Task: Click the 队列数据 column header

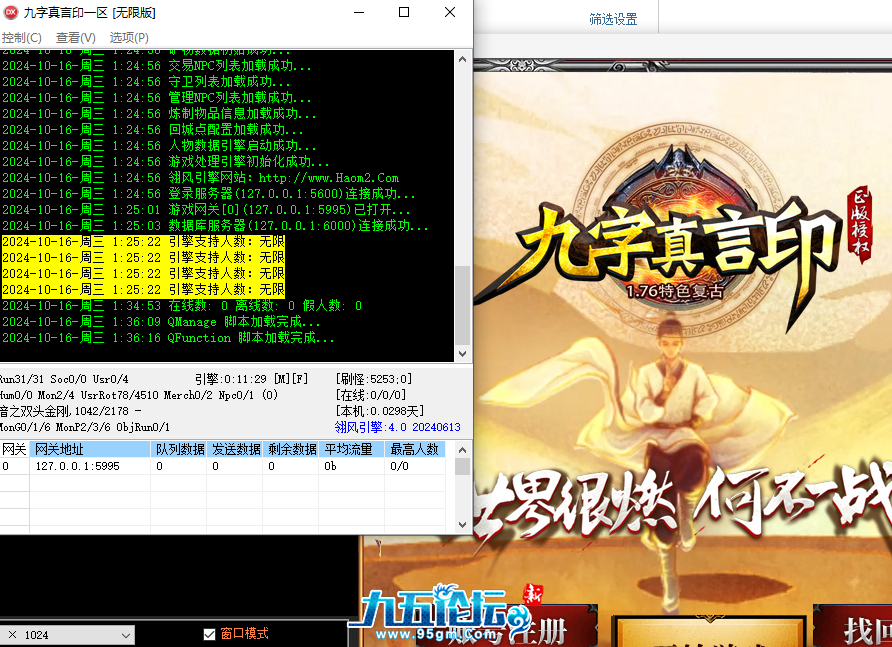Action: [179, 449]
